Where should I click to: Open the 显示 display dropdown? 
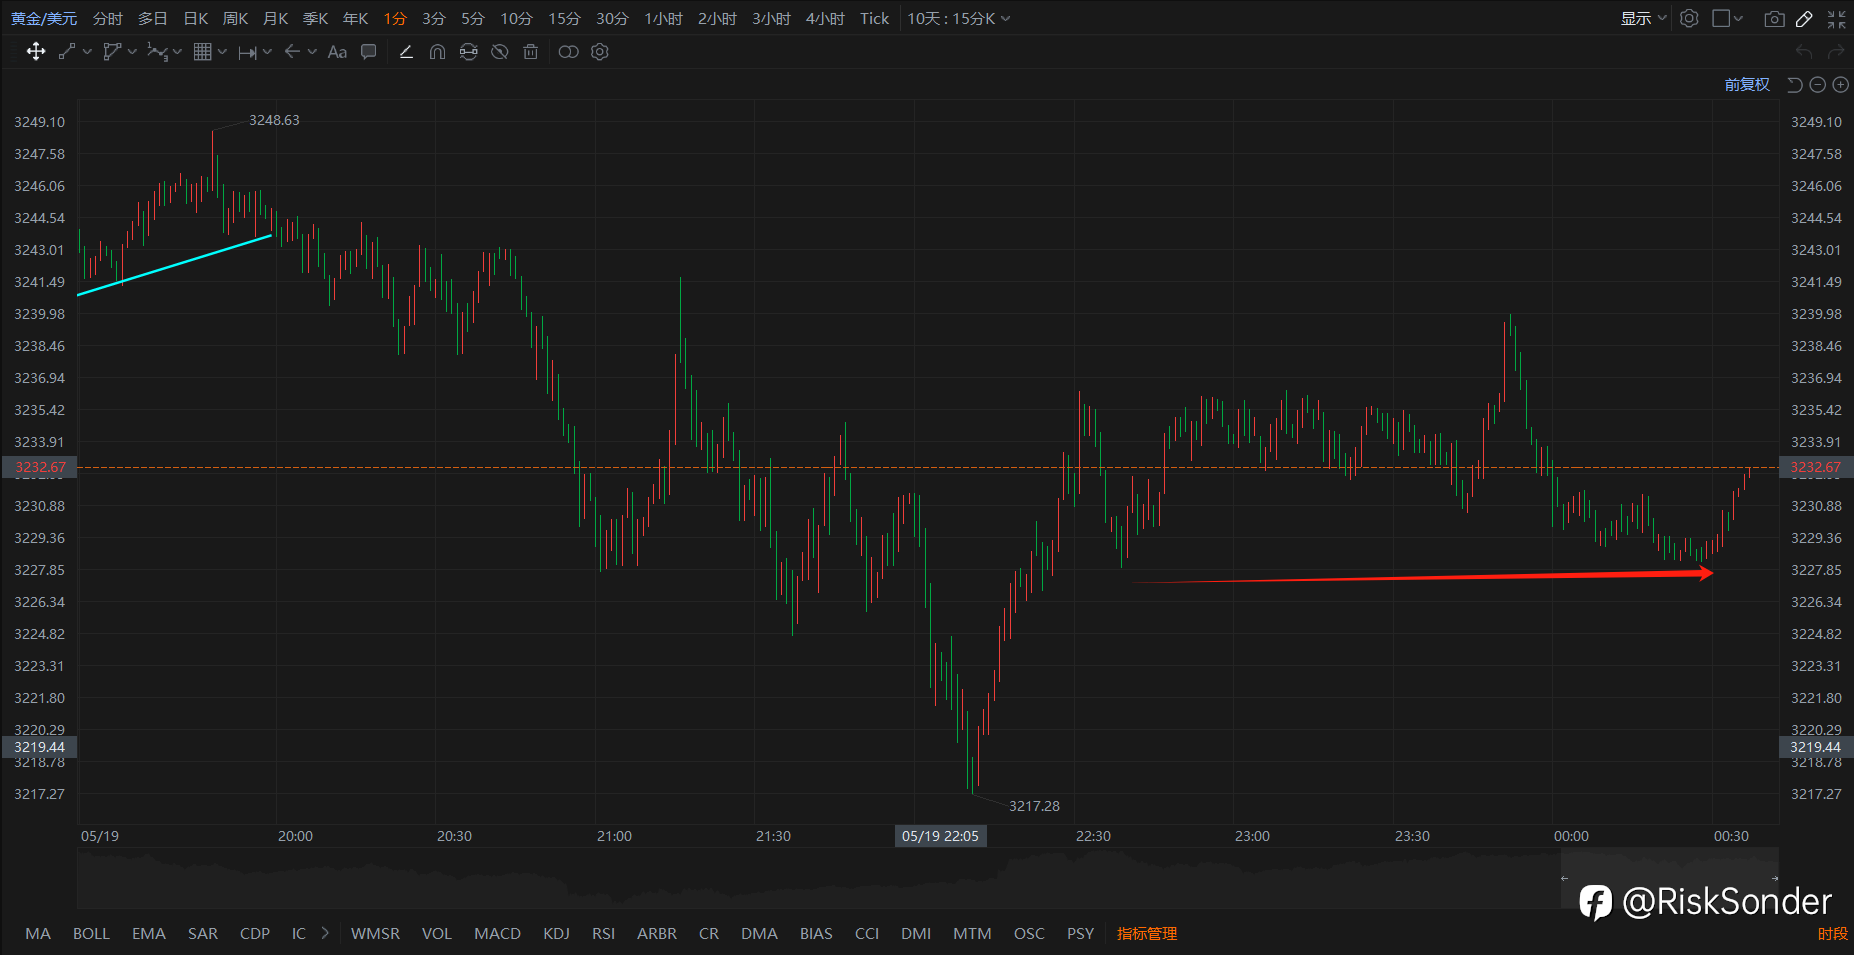point(1644,19)
